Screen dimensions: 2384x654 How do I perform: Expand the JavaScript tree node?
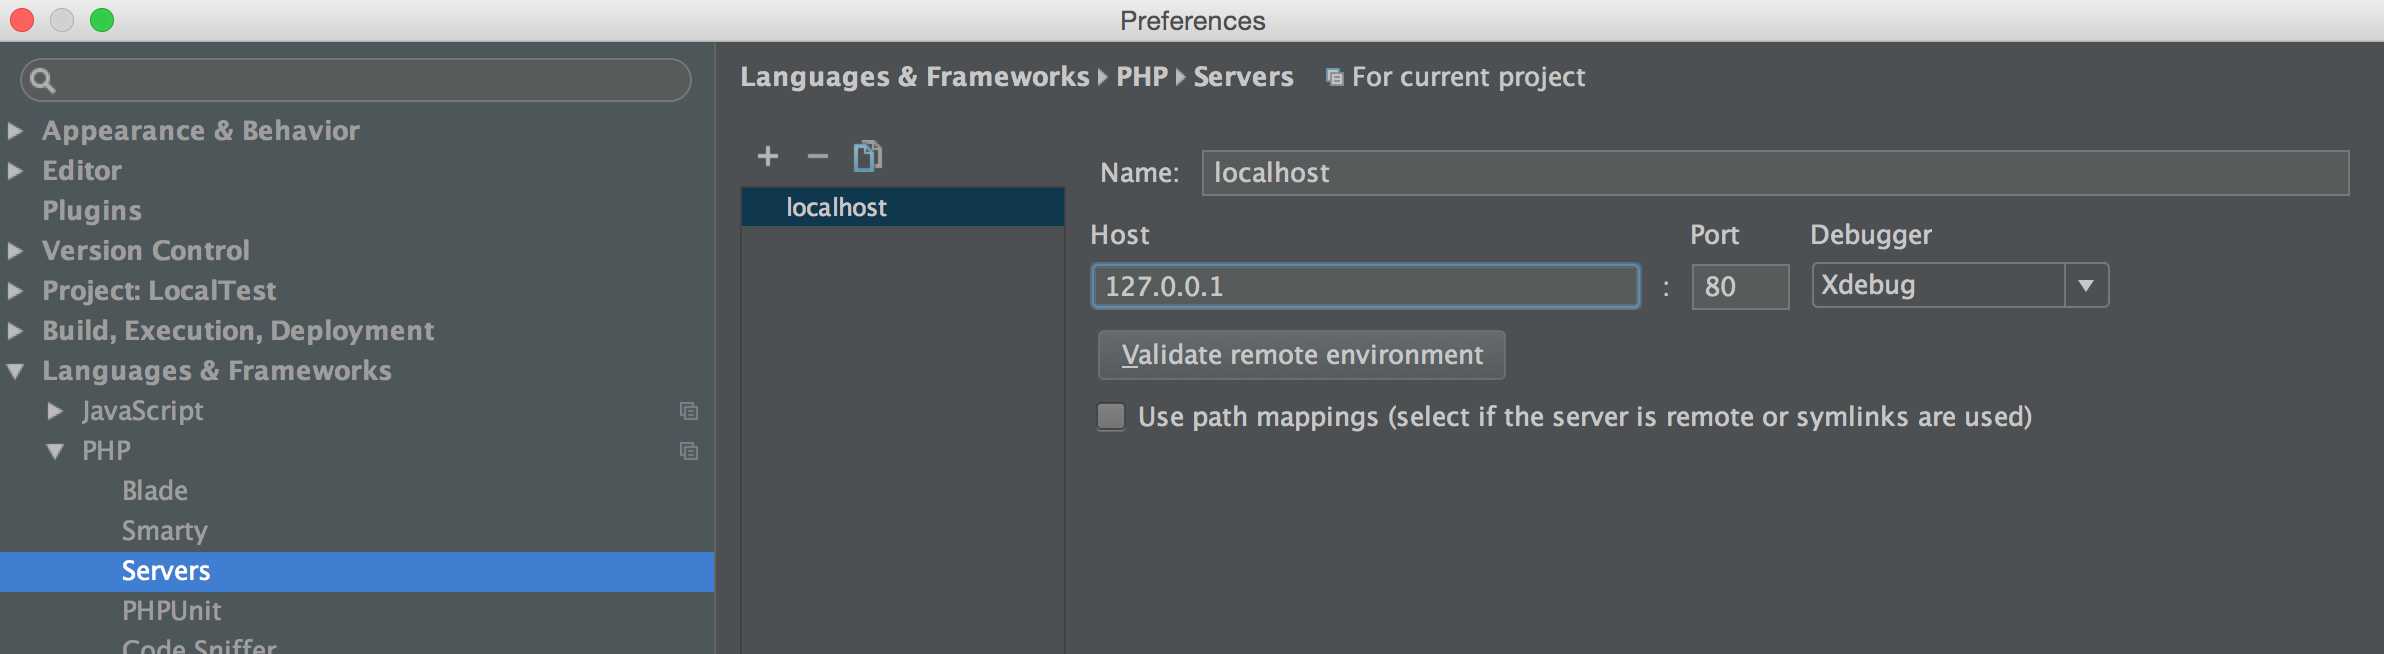tap(55, 411)
